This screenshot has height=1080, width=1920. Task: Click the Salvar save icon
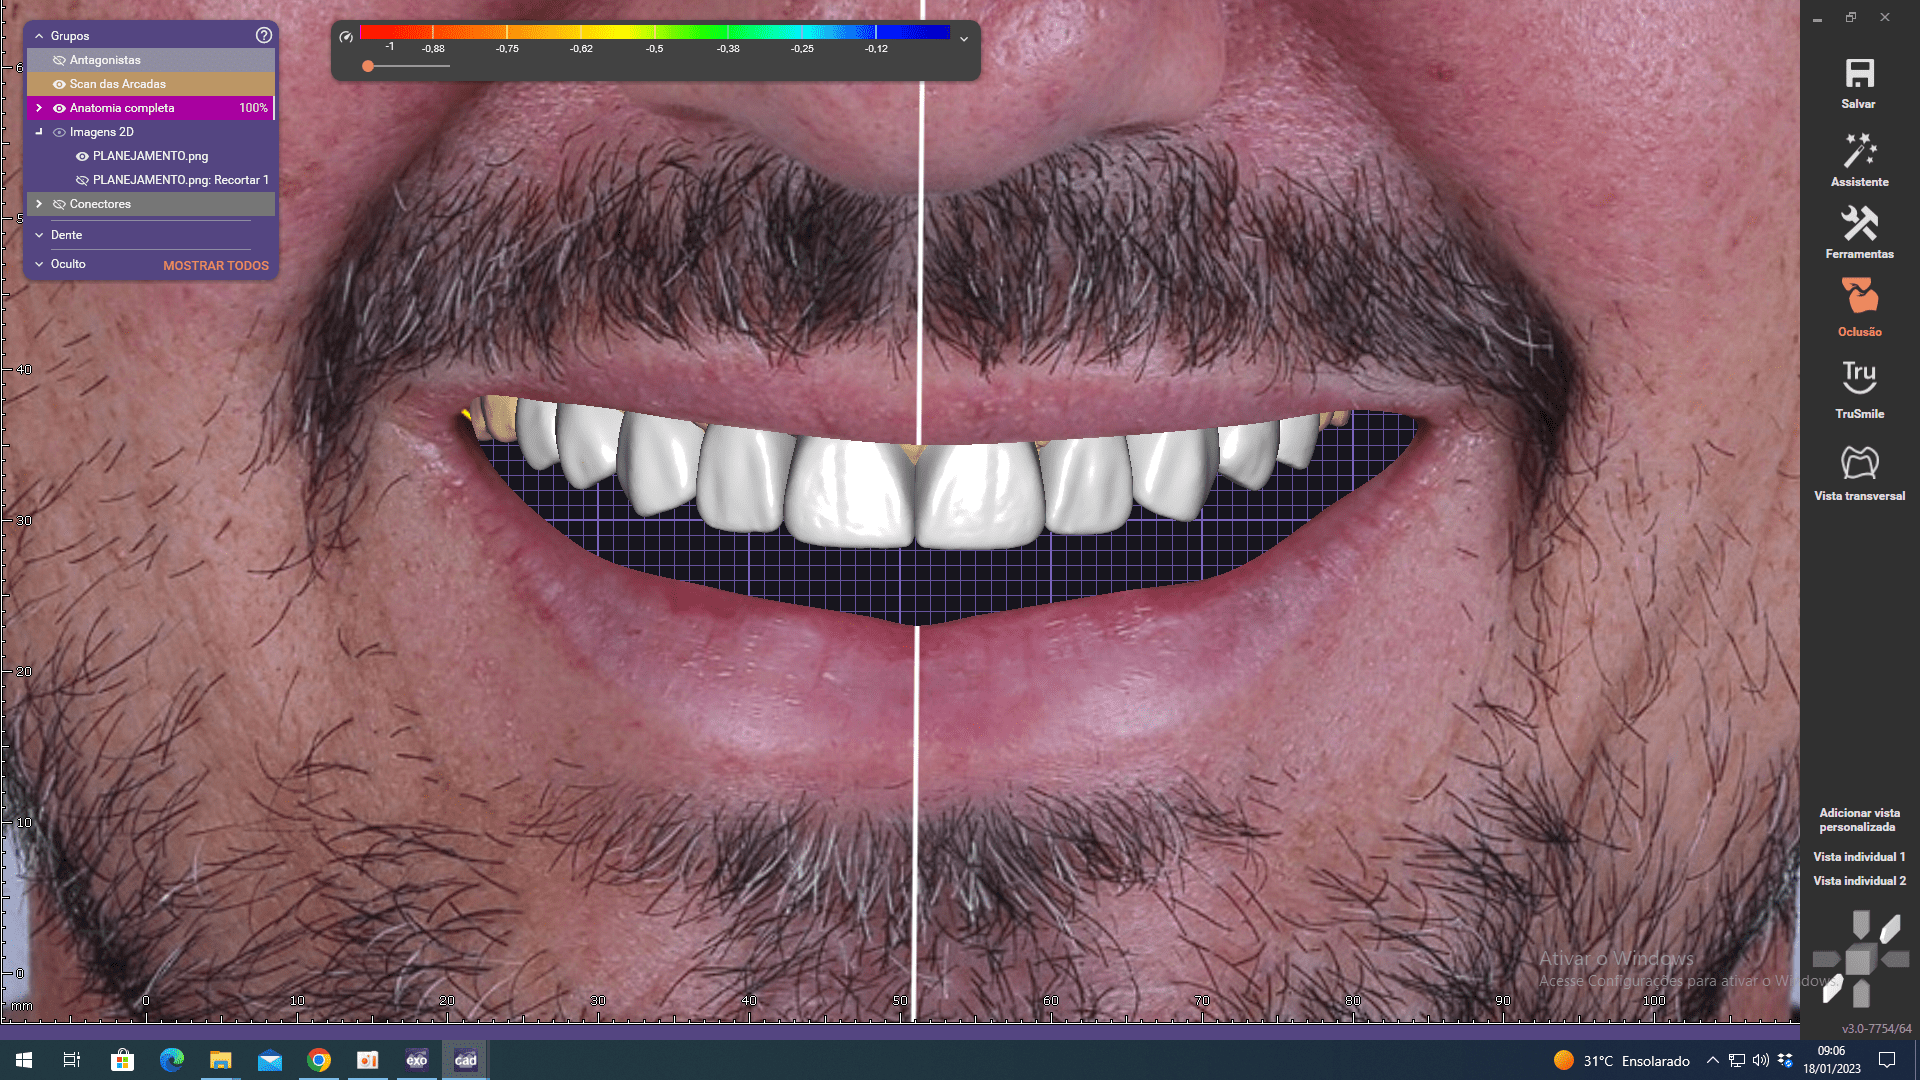click(1859, 74)
